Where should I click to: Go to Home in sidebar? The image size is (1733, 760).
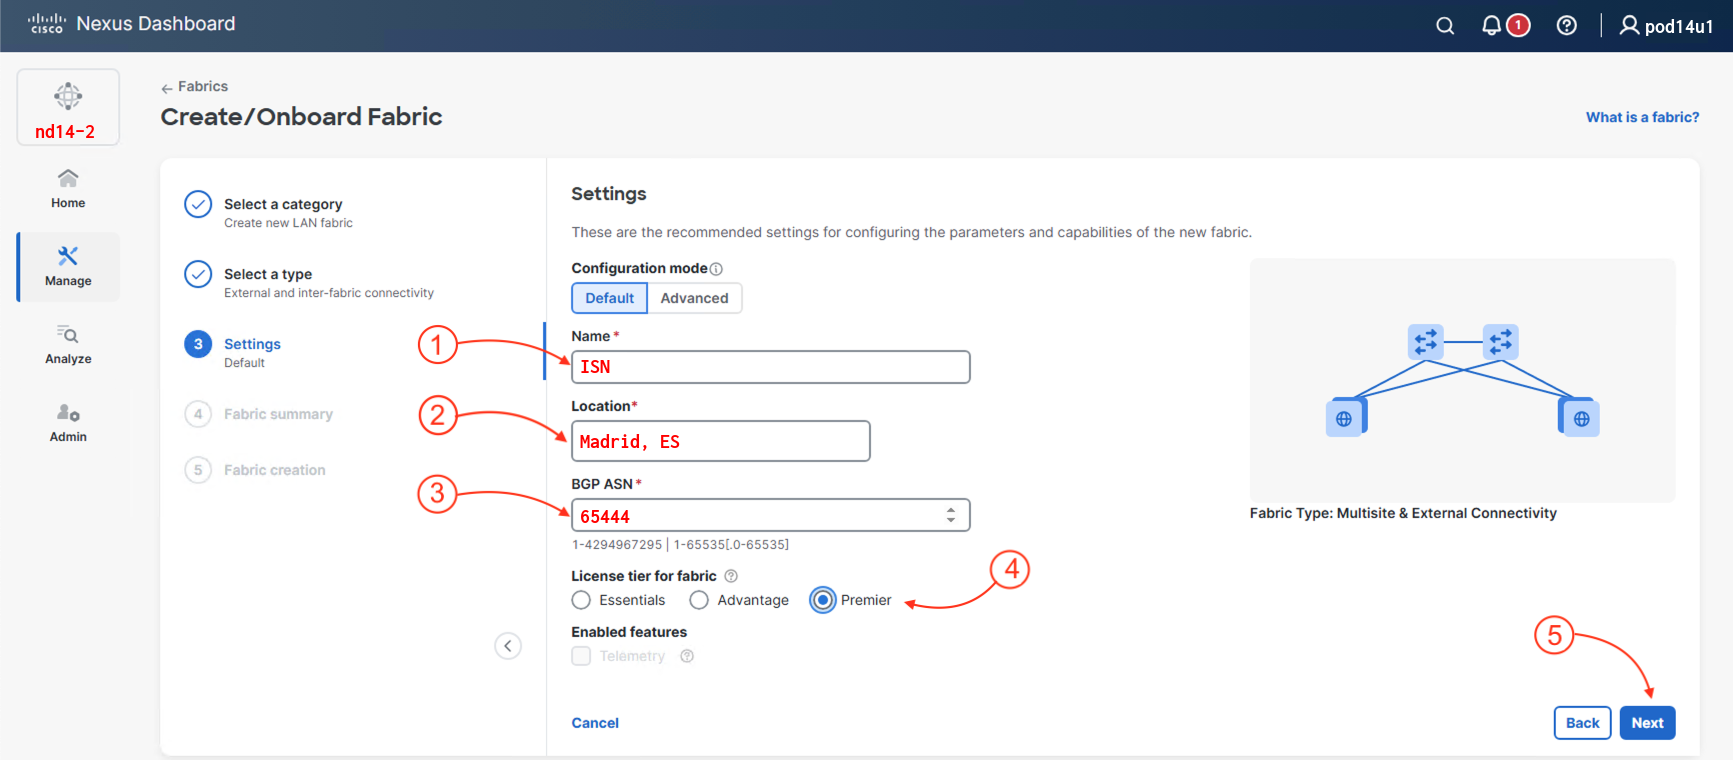pos(68,188)
